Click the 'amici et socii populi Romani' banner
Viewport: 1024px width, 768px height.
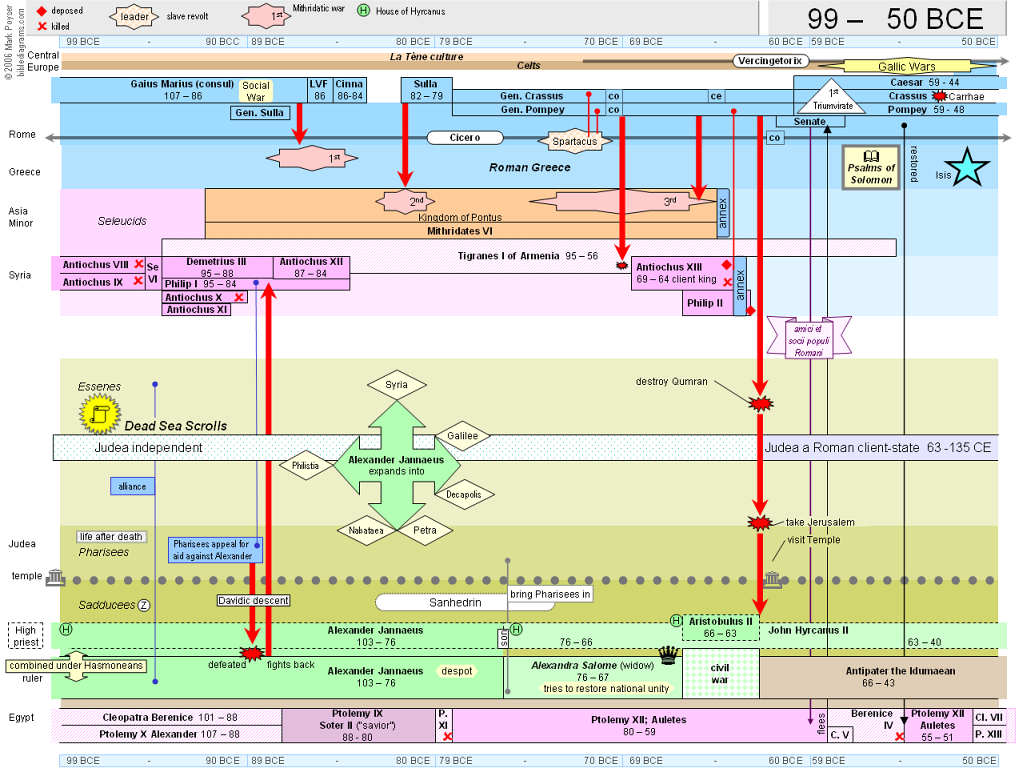(808, 340)
